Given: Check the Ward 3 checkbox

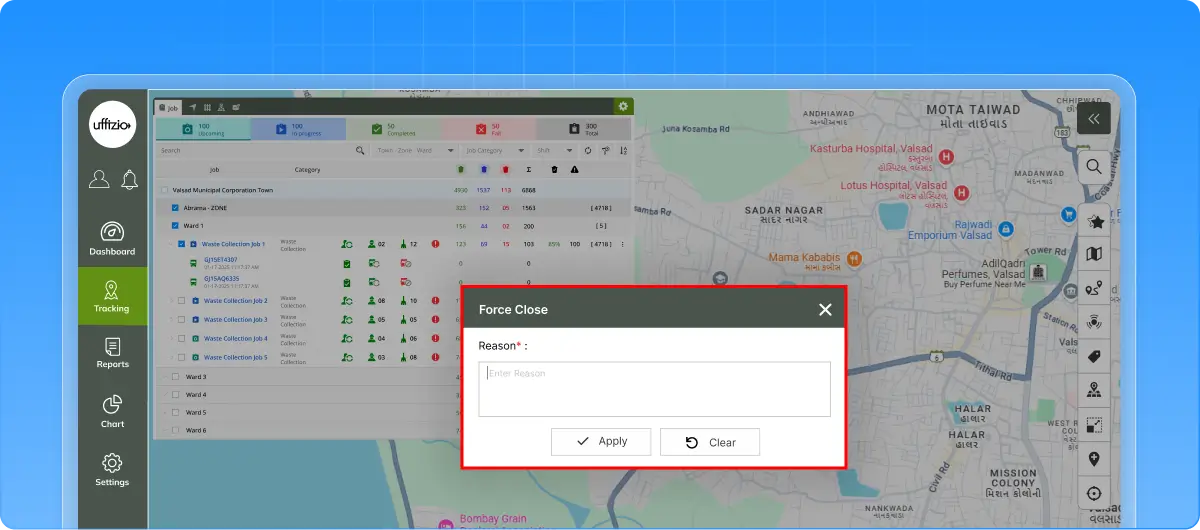Looking at the screenshot, I should click(175, 377).
